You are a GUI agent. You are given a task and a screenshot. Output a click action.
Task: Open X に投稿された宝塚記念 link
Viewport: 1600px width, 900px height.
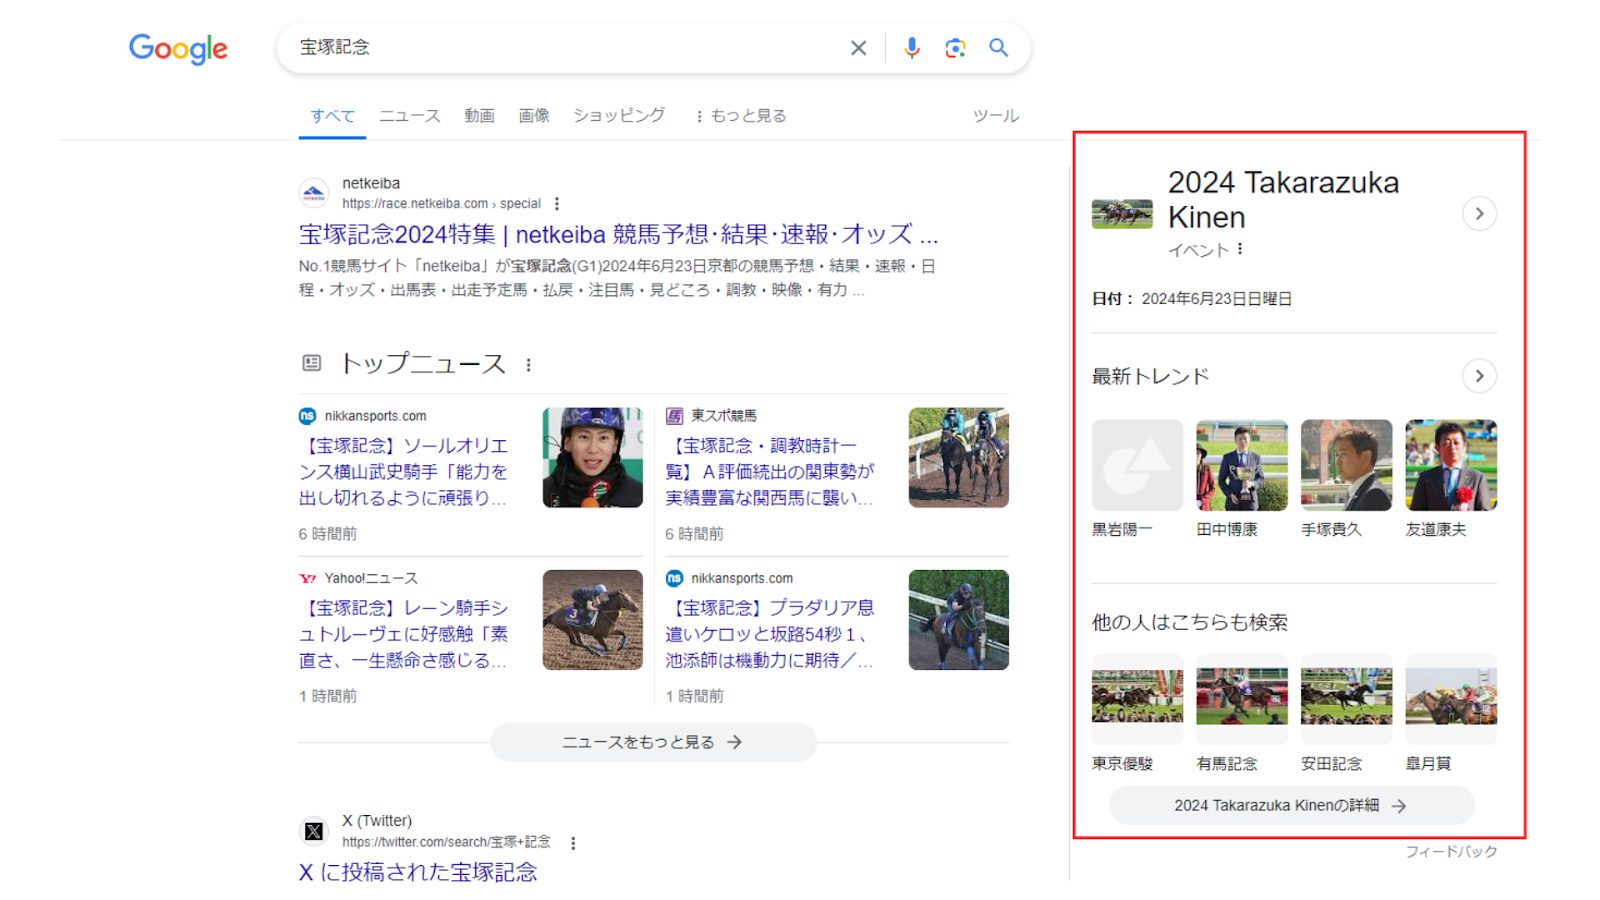point(418,872)
